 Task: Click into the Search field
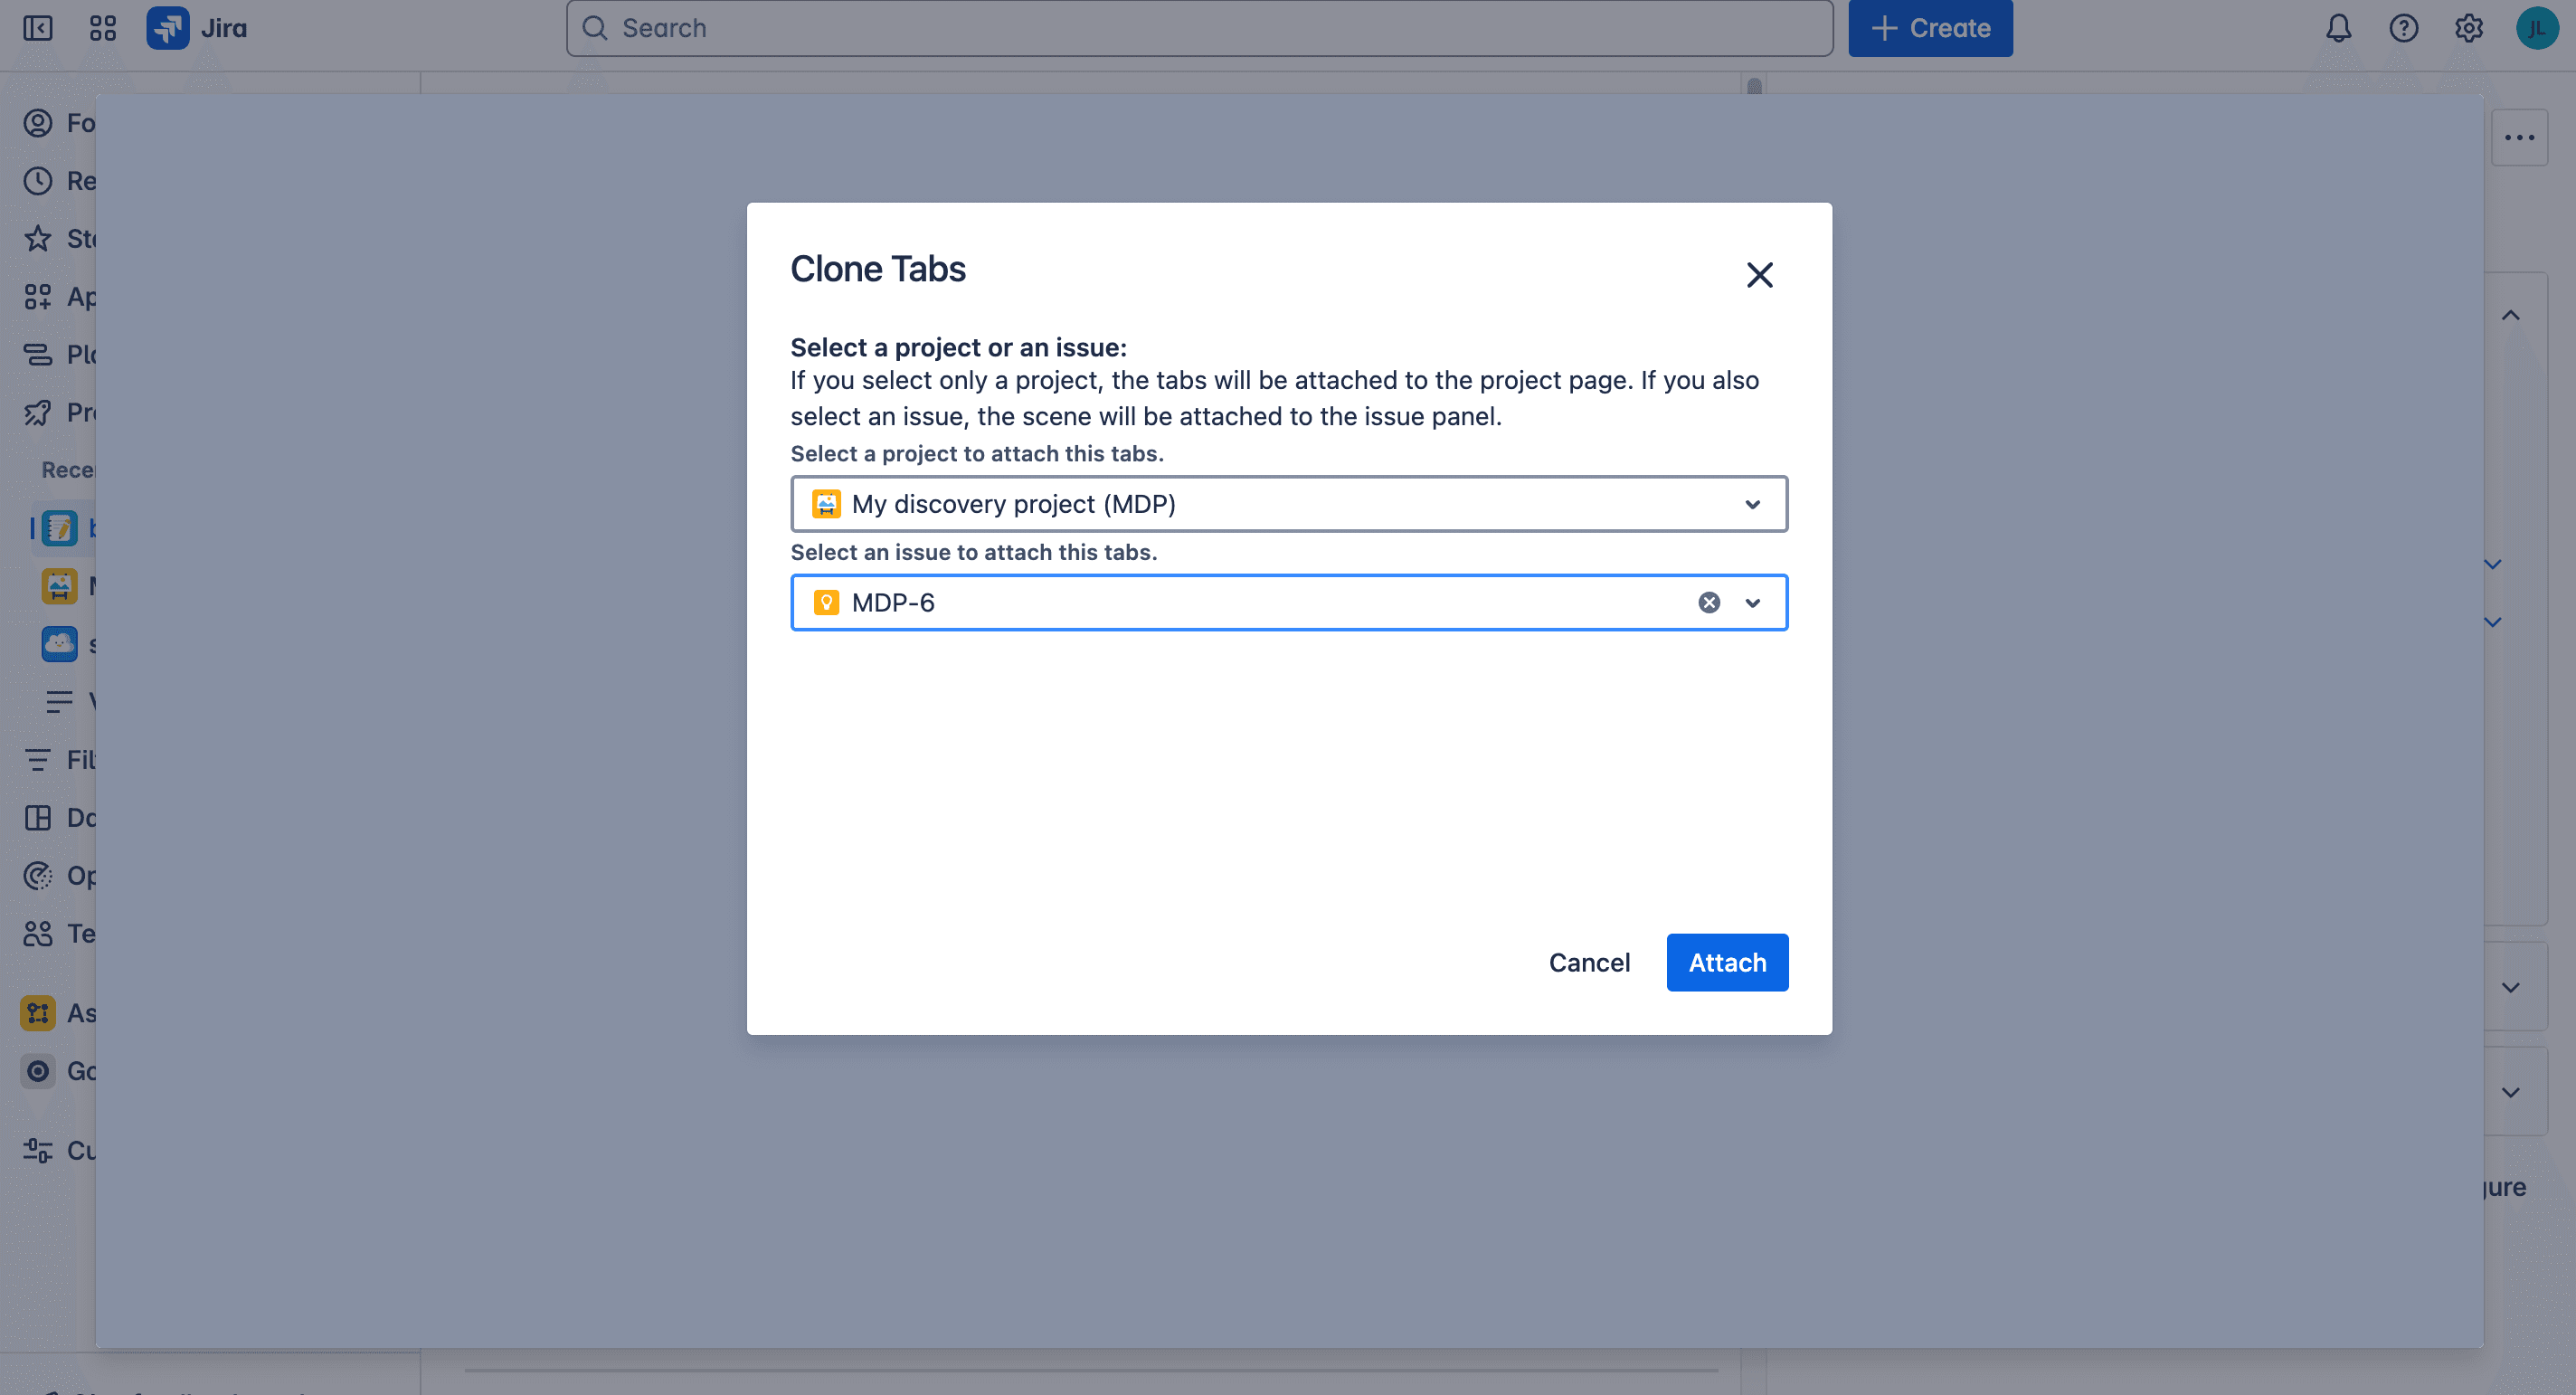pos(1199,28)
